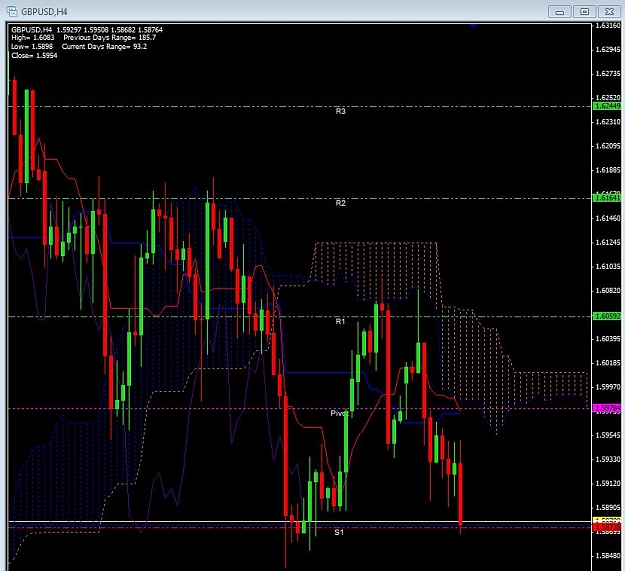Click the red 1.58738 price tag
The width and height of the screenshot is (625, 571).
tap(607, 528)
